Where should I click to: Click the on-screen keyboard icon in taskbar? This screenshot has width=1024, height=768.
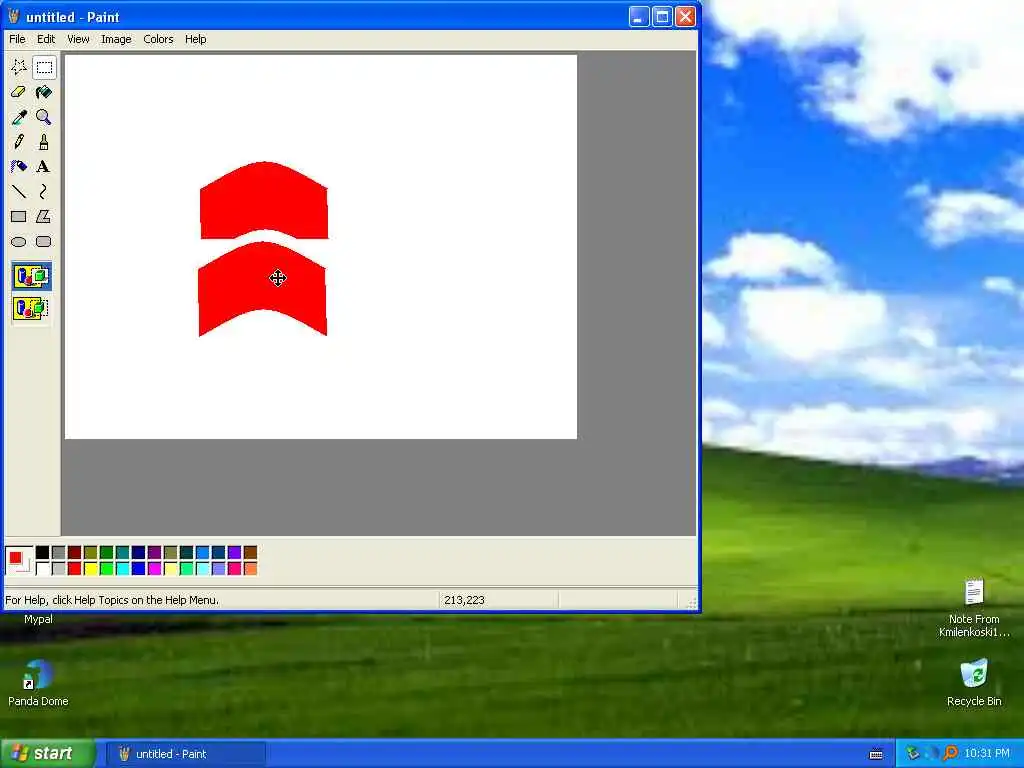coord(876,754)
